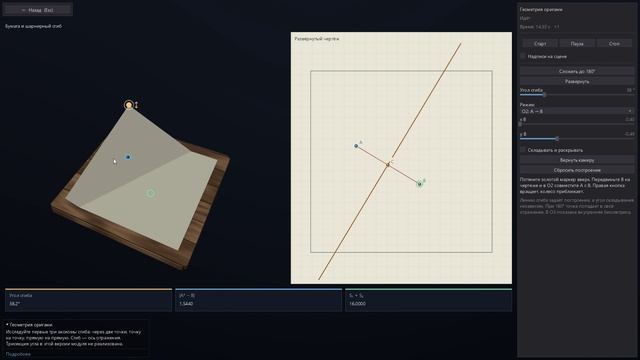Click the Развернуть button

577,81
